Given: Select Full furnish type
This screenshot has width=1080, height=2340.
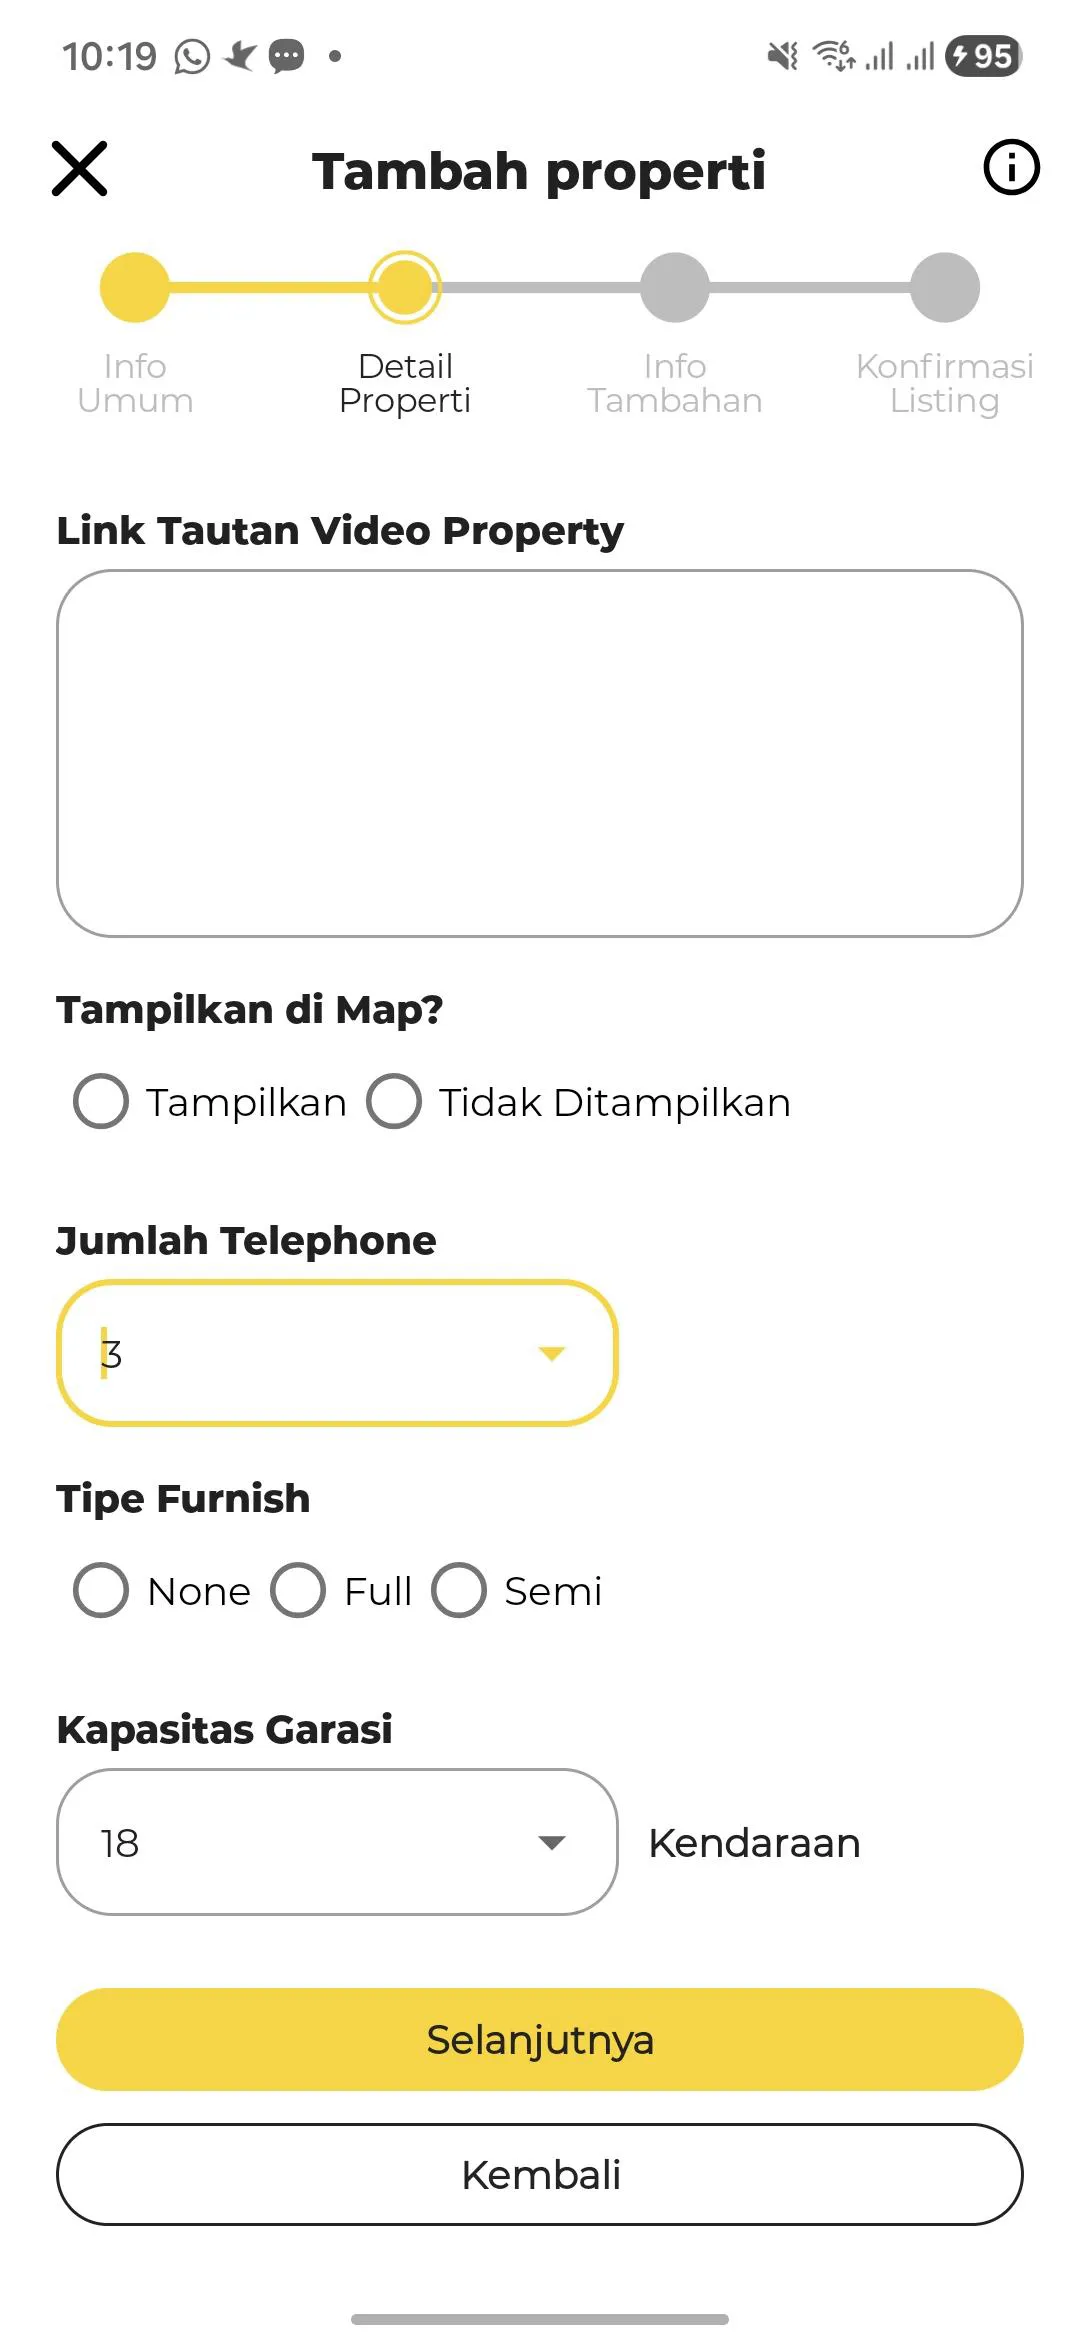Looking at the screenshot, I should pyautogui.click(x=298, y=1591).
